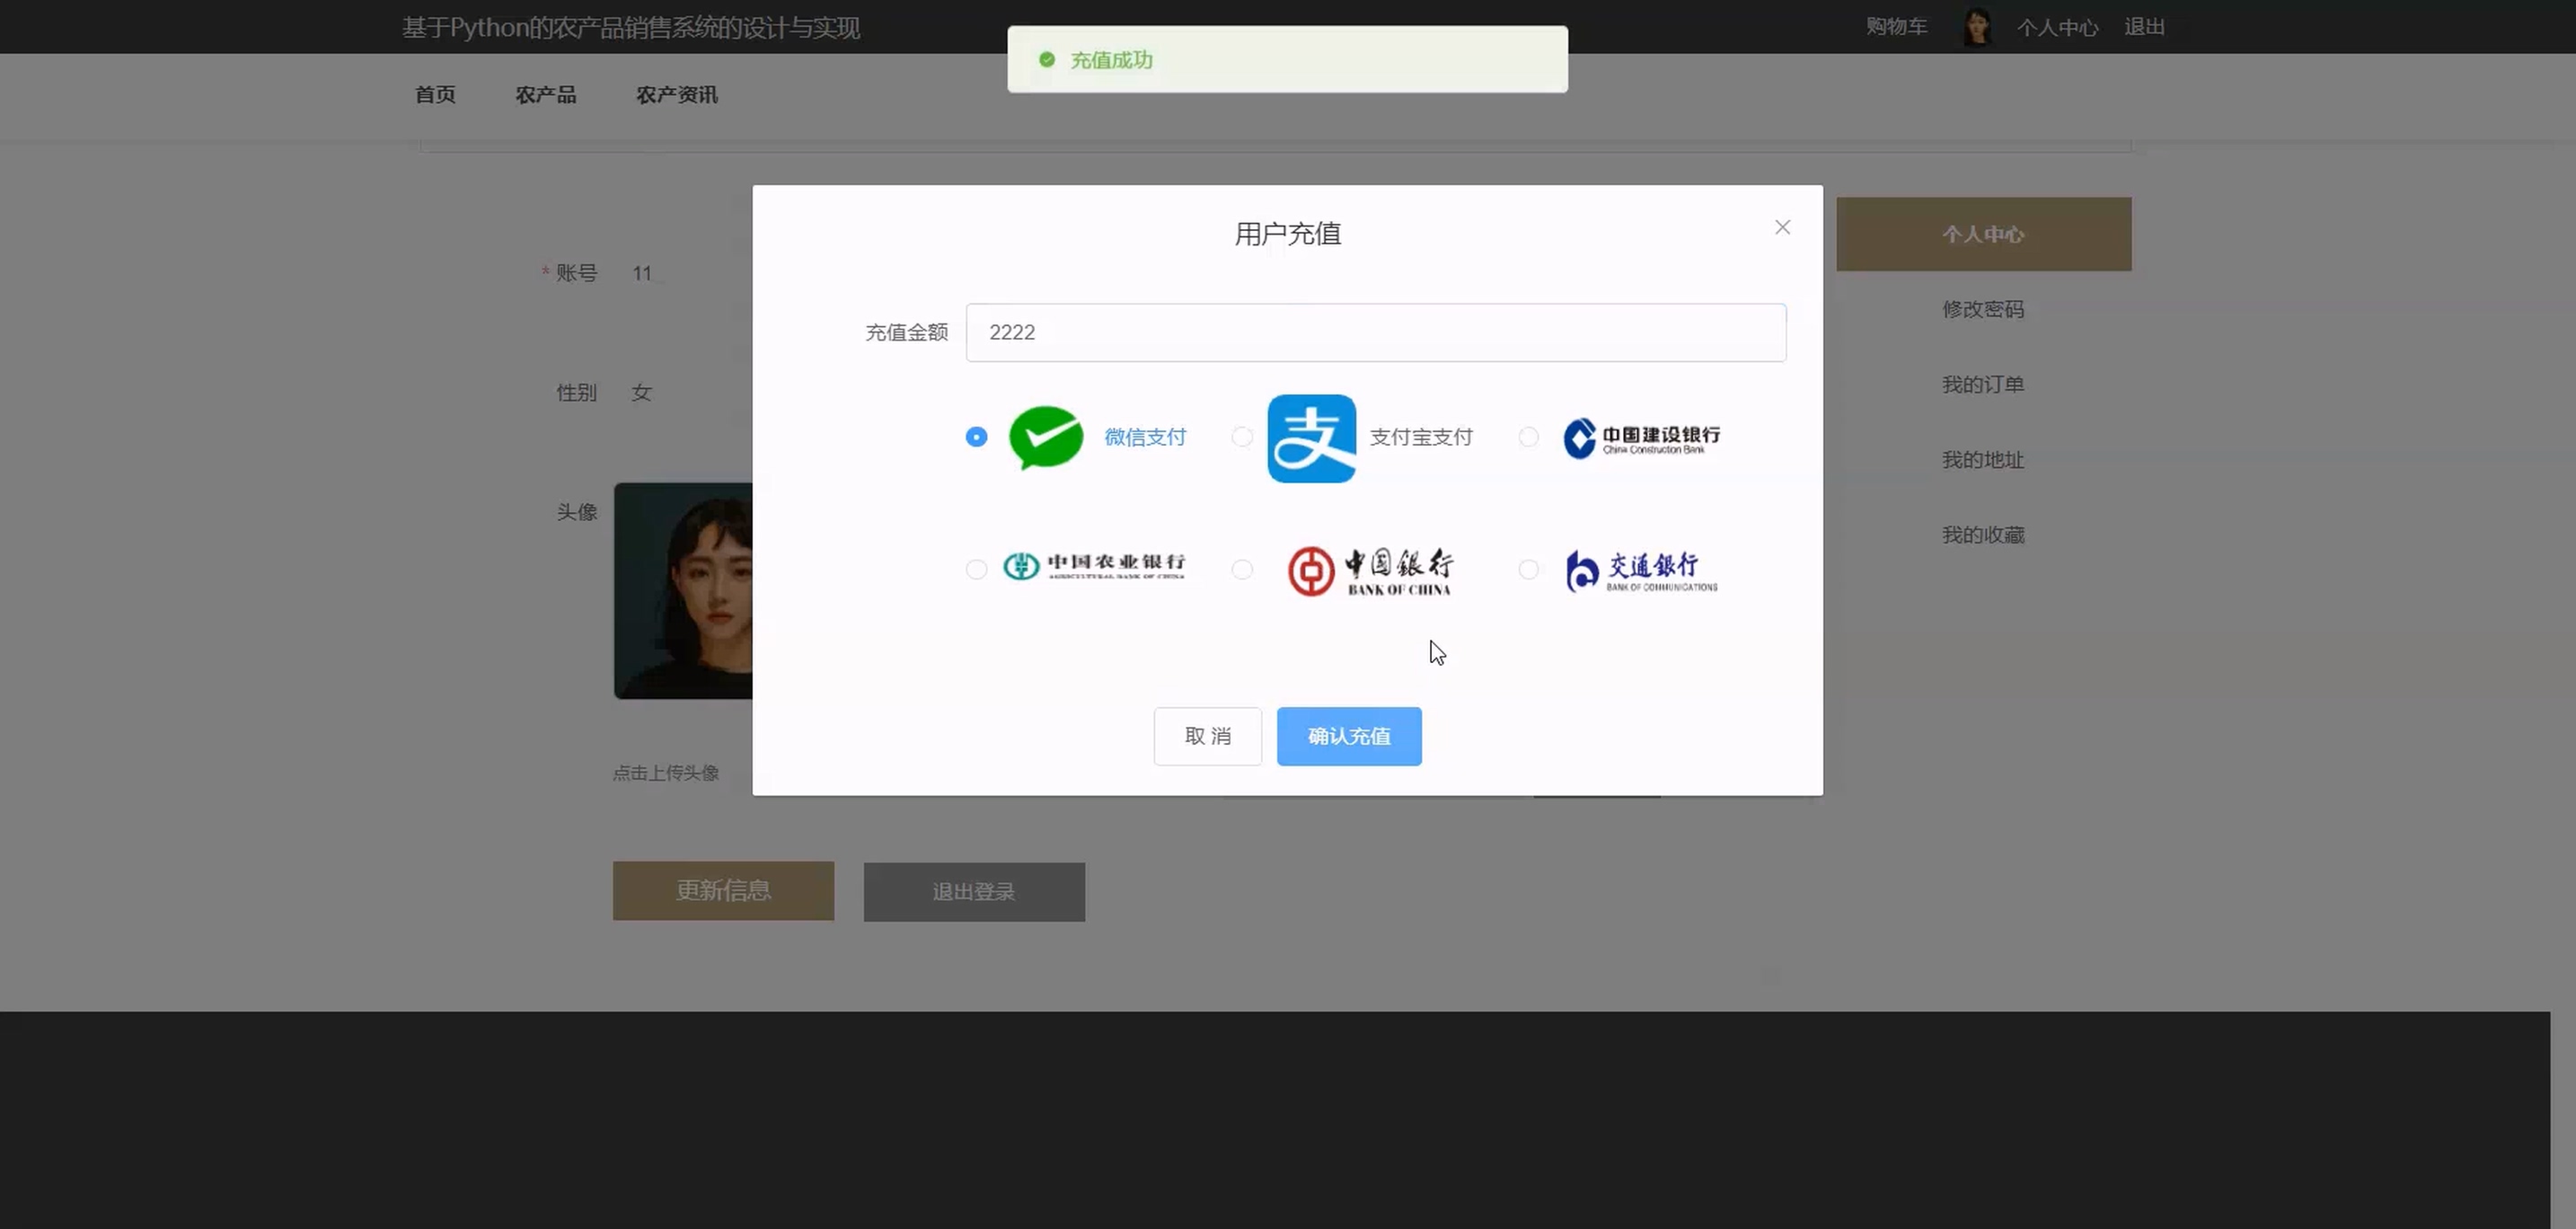This screenshot has width=2576, height=1229.
Task: Open 购物车 in the top bar
Action: tap(1896, 27)
